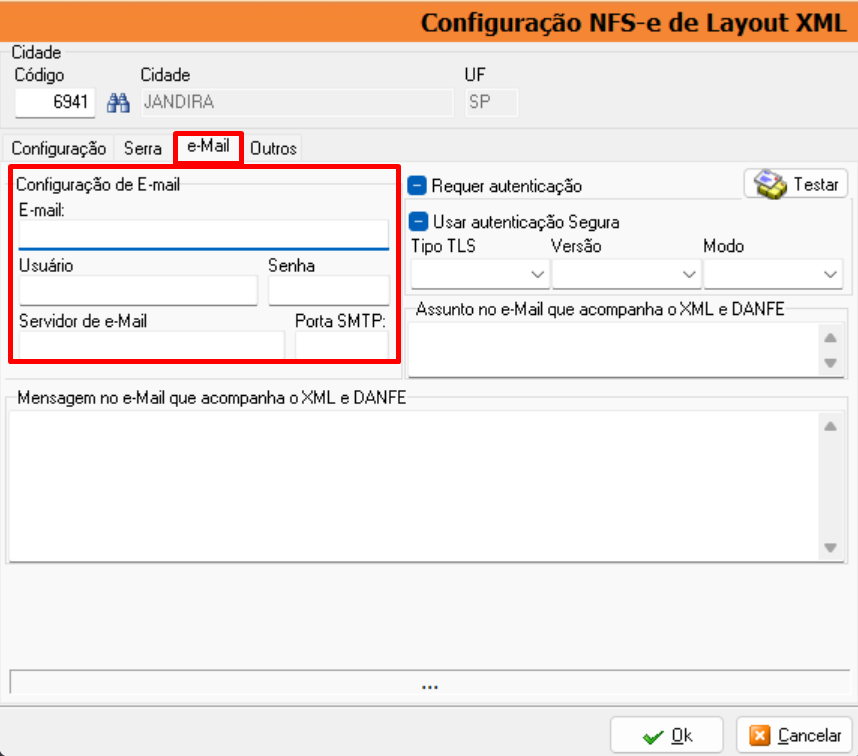Open the Outros tab
The height and width of the screenshot is (756, 858).
coord(273,148)
